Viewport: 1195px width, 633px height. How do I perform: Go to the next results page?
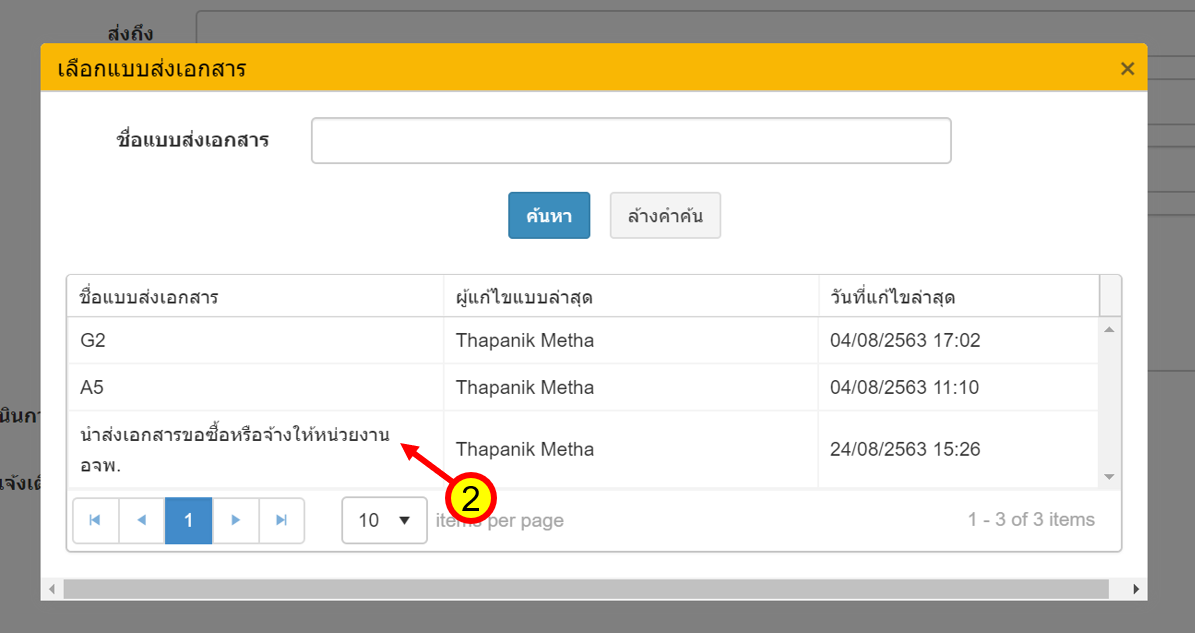[236, 520]
